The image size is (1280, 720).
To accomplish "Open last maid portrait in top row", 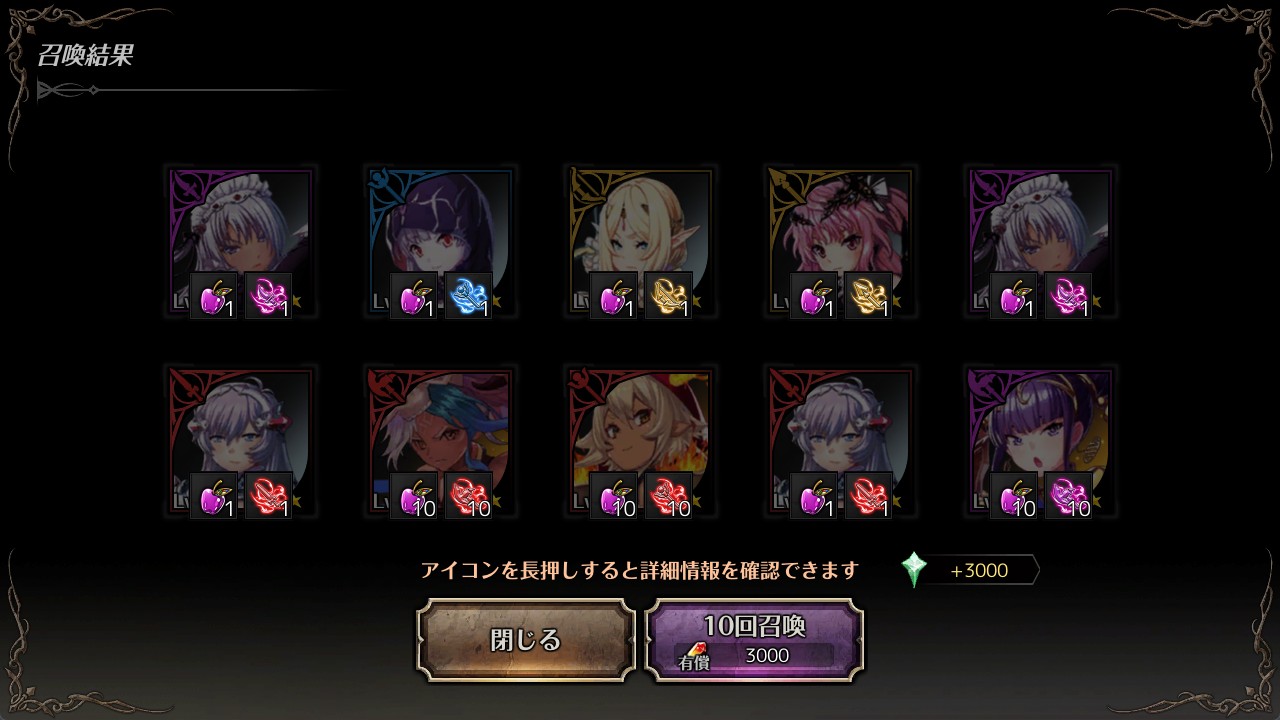I will coord(1041,242).
